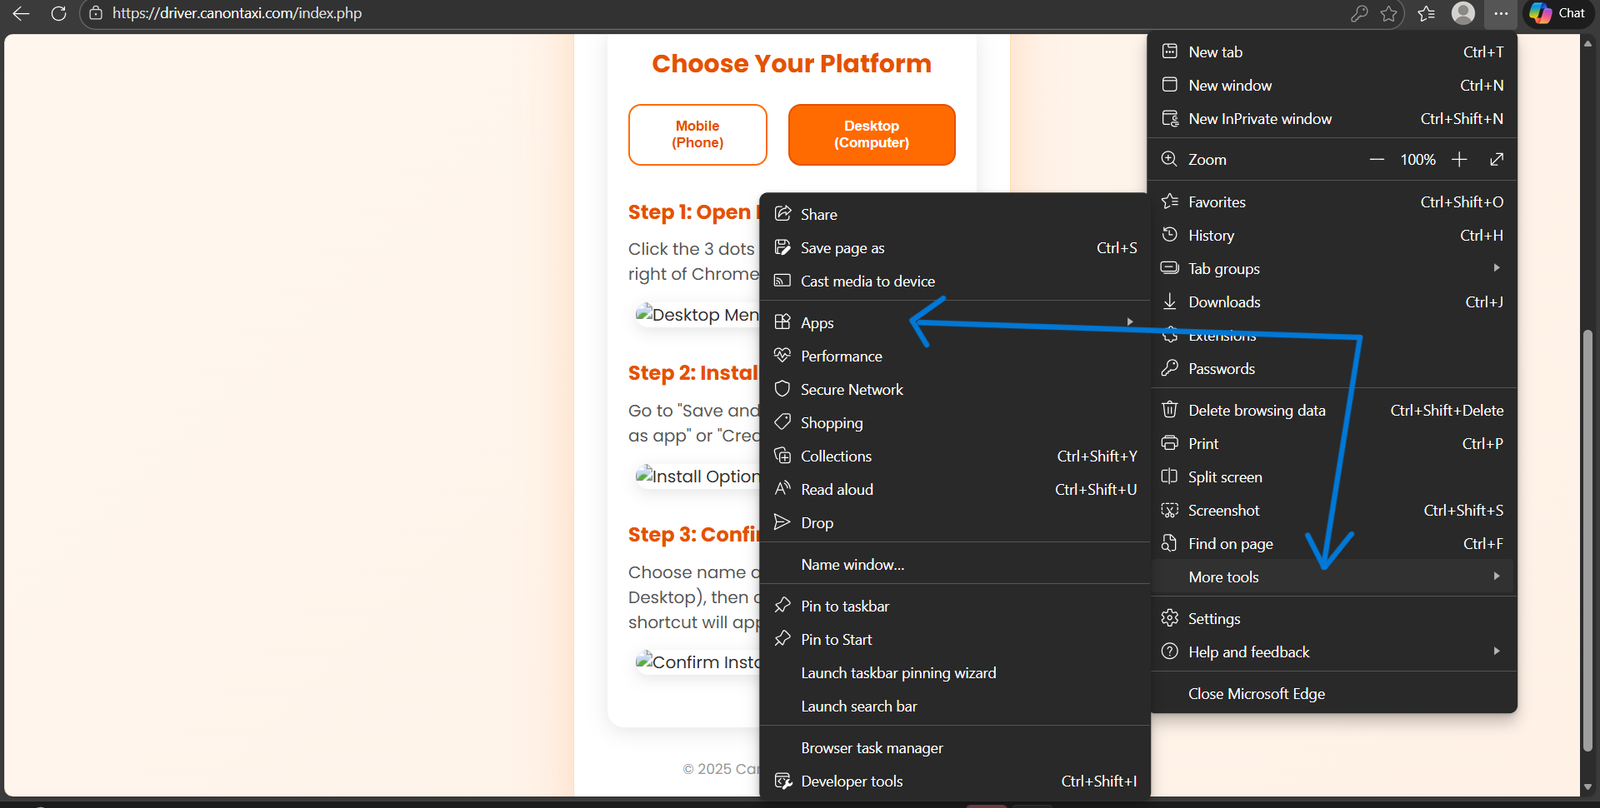Select the Desktop (Computer) platform button

[872, 134]
